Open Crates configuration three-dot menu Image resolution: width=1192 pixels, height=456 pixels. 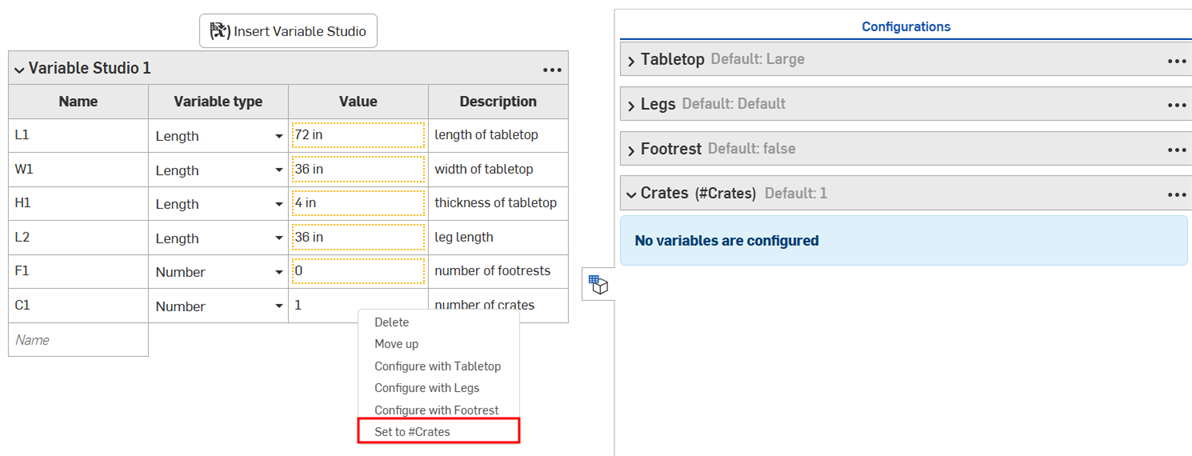(x=1176, y=195)
